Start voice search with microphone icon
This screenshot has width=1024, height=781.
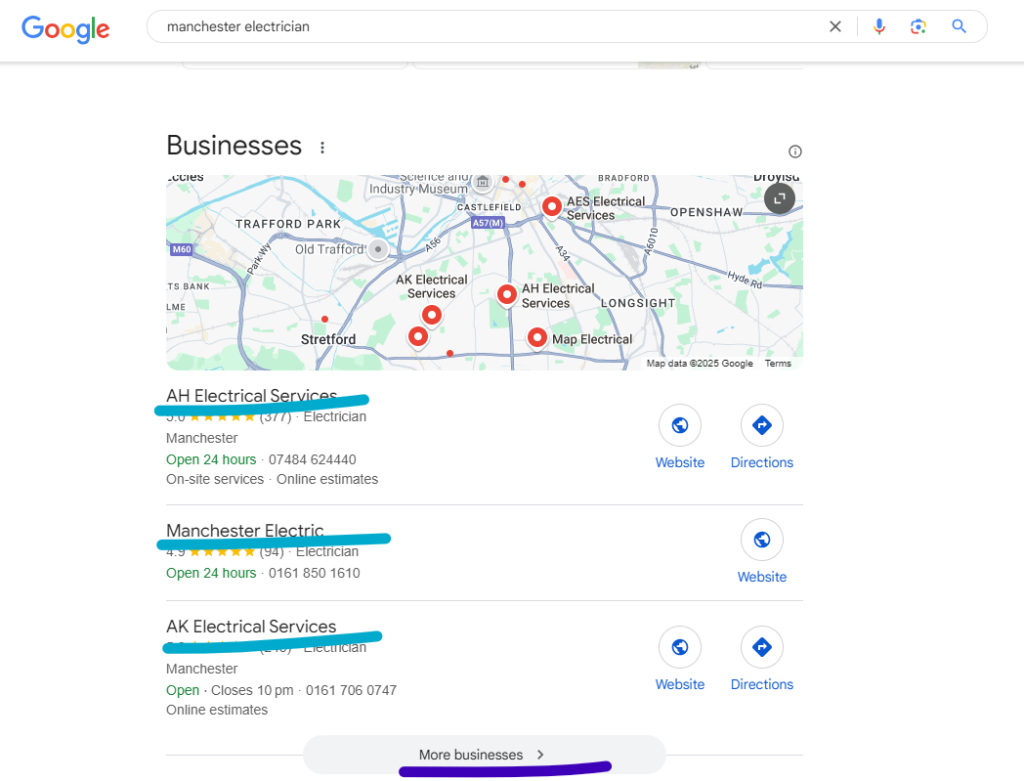879,27
